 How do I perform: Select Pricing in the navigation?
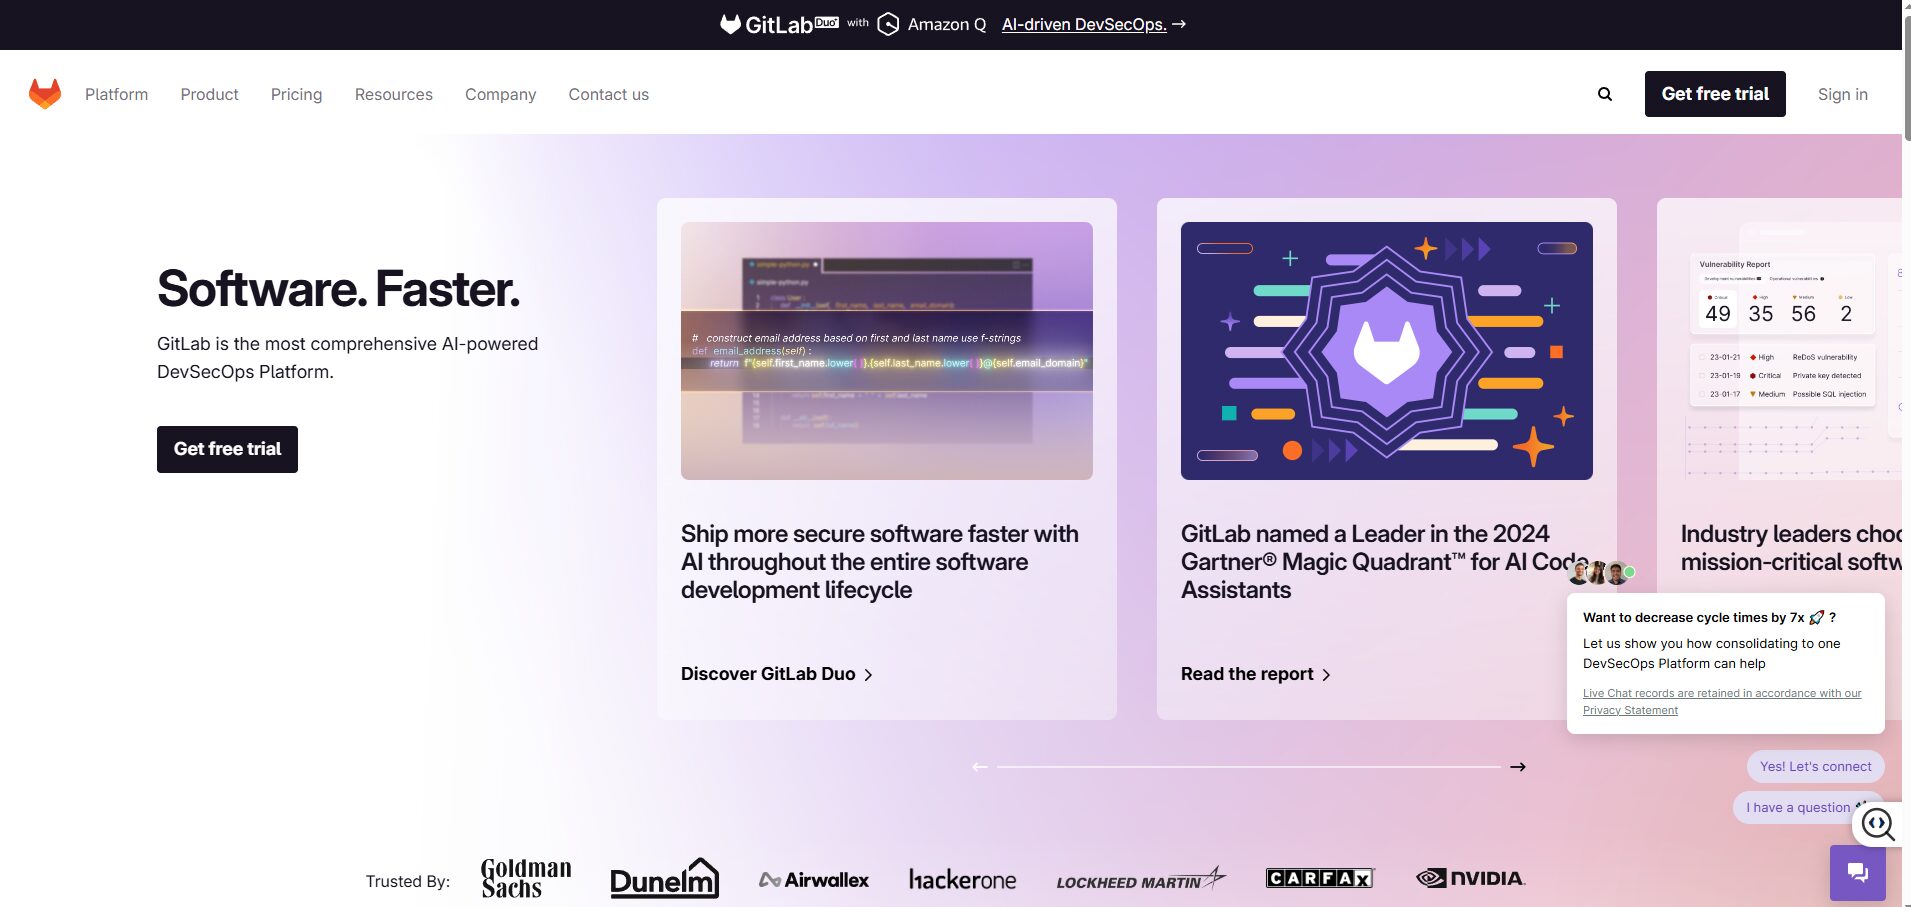(296, 93)
